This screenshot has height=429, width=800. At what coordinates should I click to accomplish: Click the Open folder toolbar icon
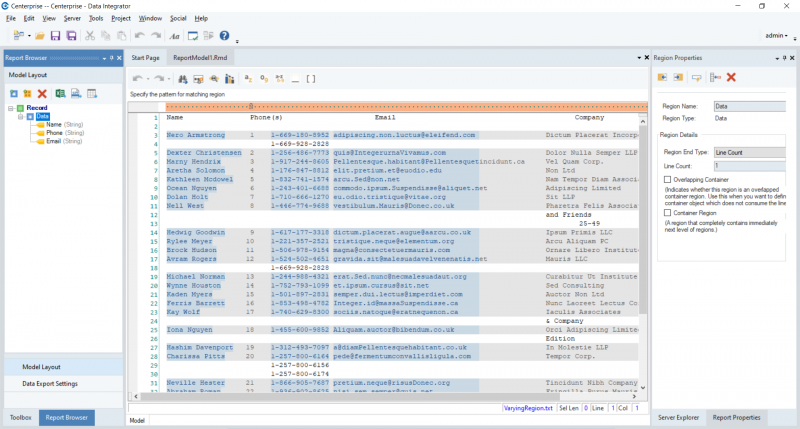coord(39,36)
